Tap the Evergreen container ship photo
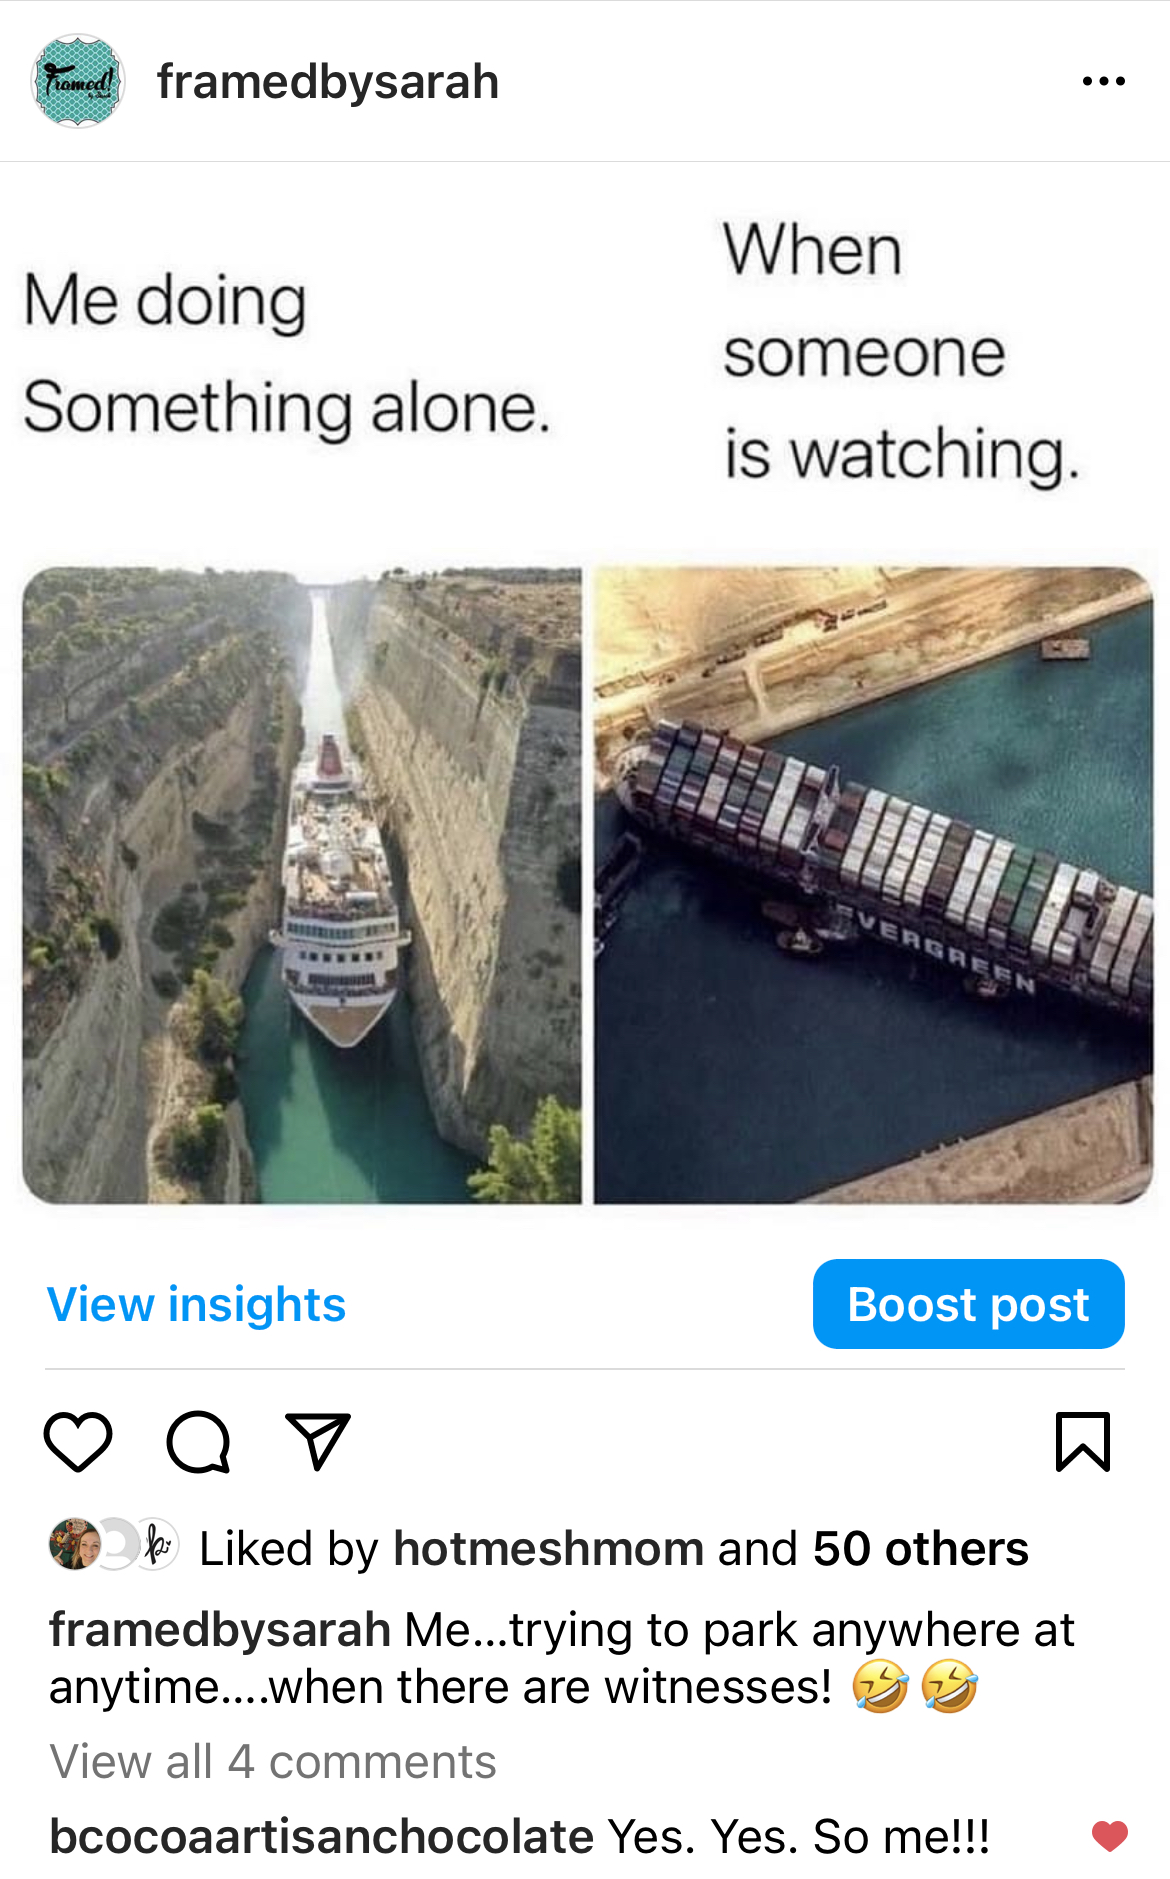 tap(874, 885)
